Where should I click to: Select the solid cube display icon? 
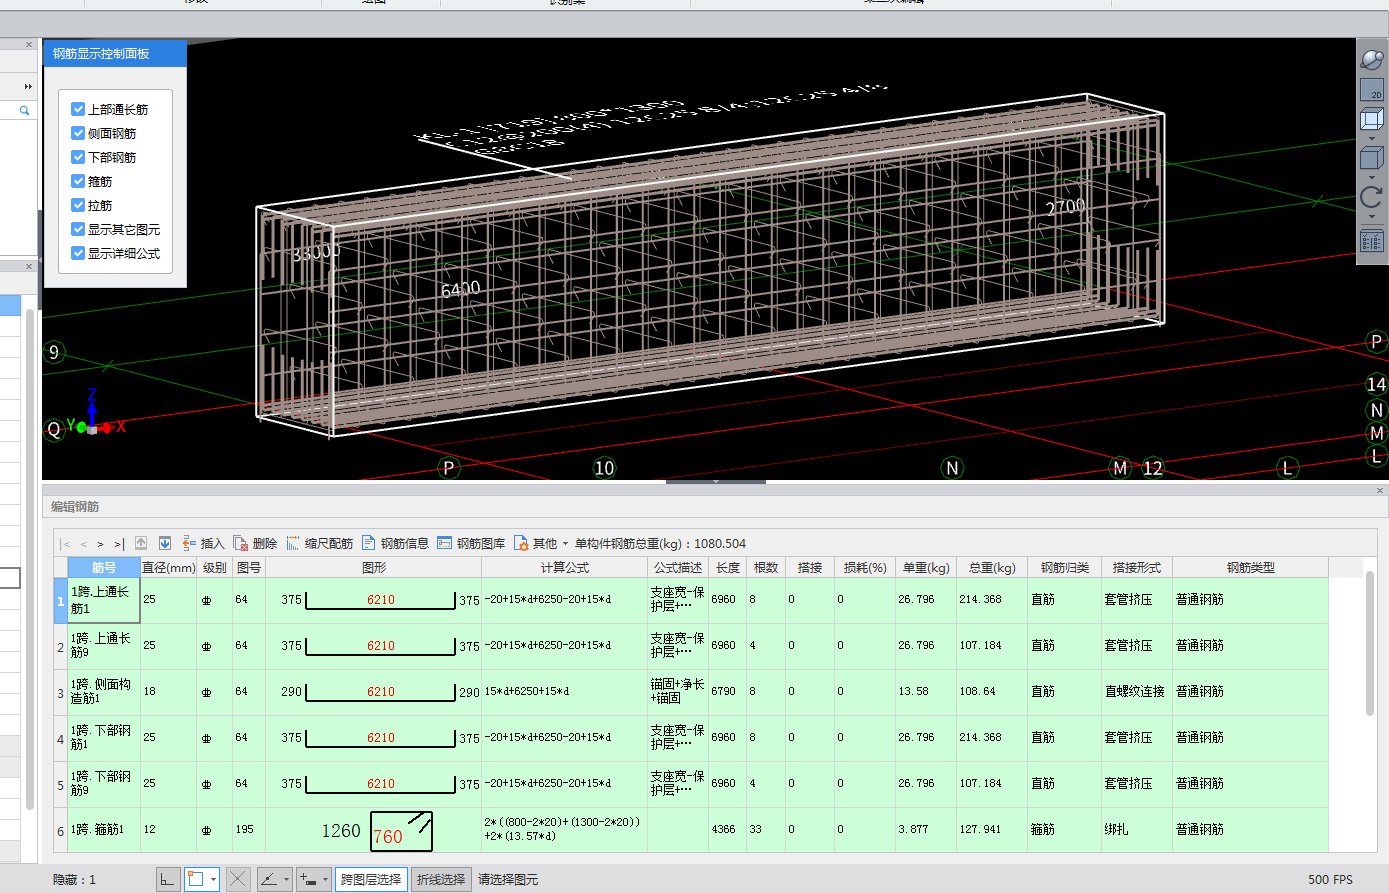coord(1372,158)
